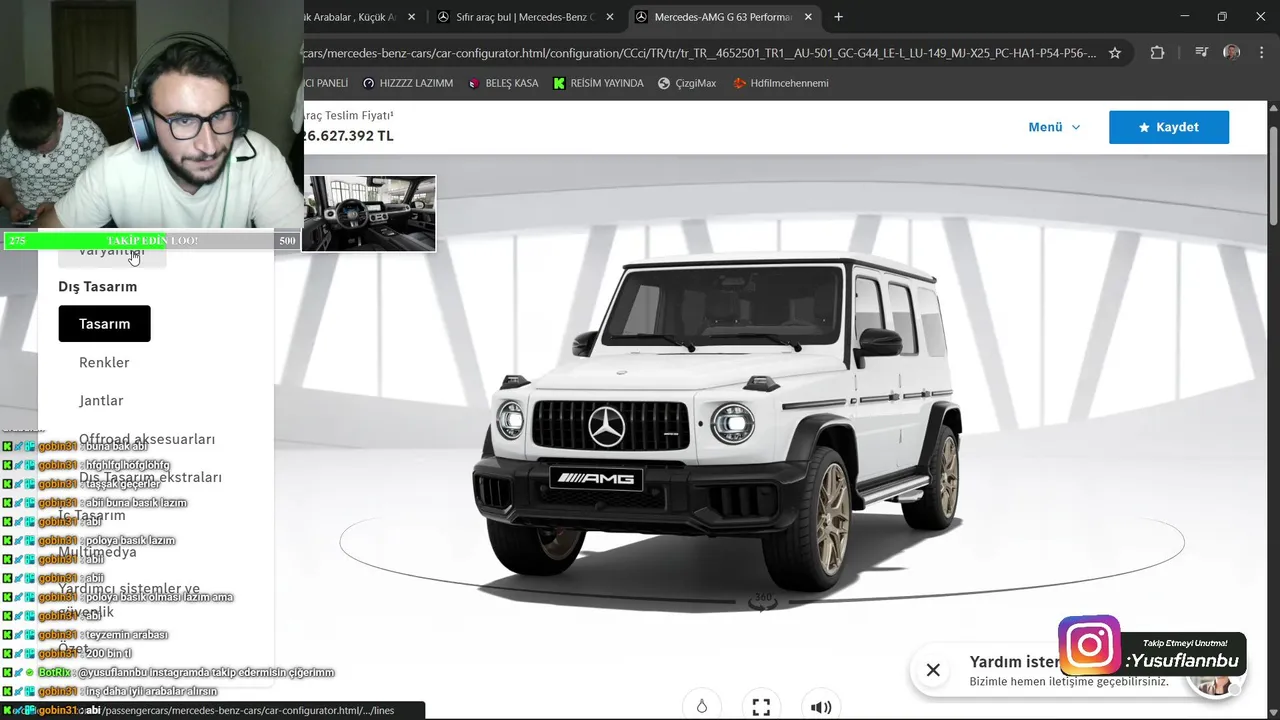
Task: Close the Mercedes-AMG G 63 Performance tab
Action: pyautogui.click(x=810, y=17)
